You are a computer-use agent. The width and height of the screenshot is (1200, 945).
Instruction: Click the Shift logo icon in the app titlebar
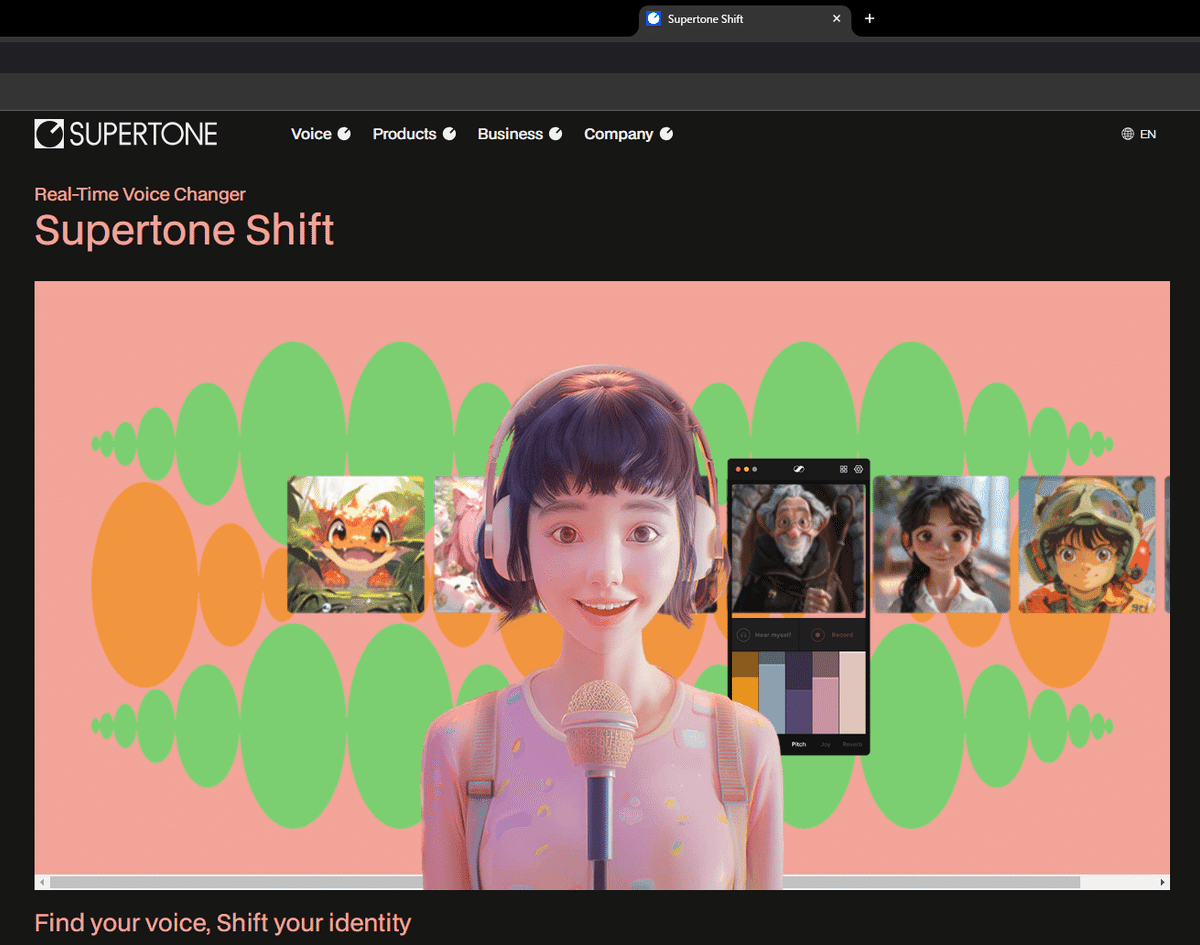(x=800, y=470)
